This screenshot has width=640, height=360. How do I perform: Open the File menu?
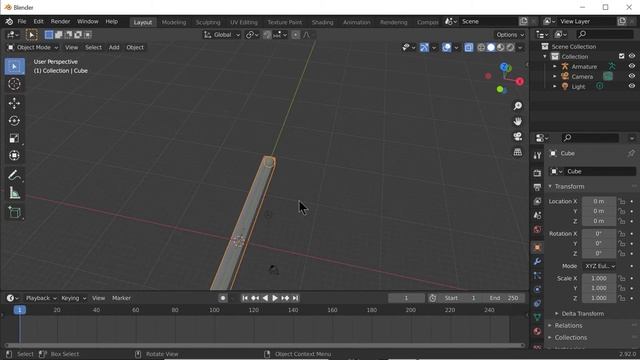(22, 22)
